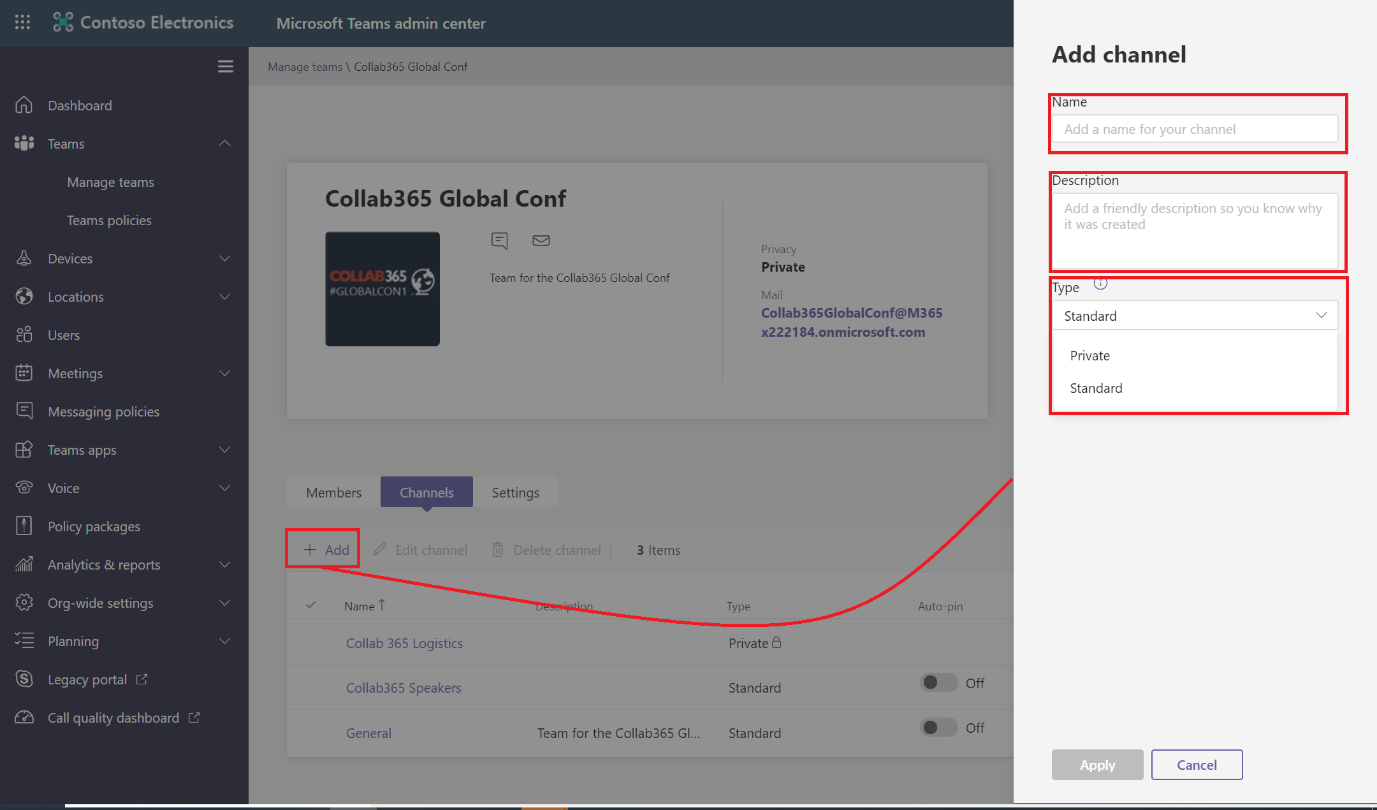Click the team mail address link
The width and height of the screenshot is (1377, 810).
pos(852,322)
